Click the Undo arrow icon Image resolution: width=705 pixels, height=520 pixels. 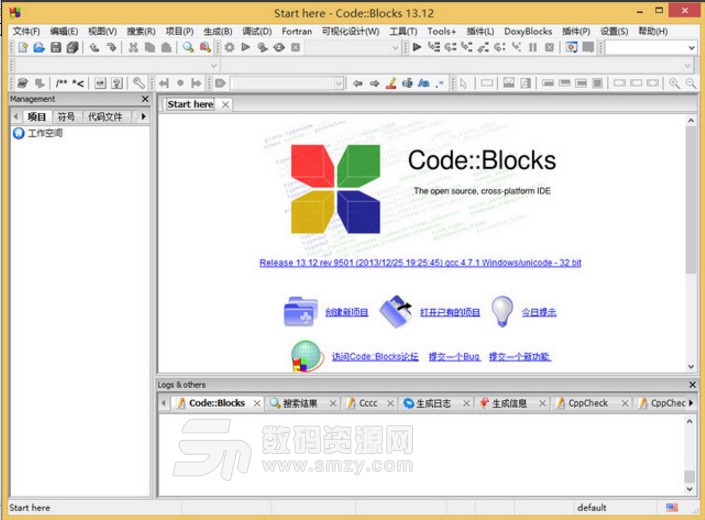pyautogui.click(x=94, y=47)
